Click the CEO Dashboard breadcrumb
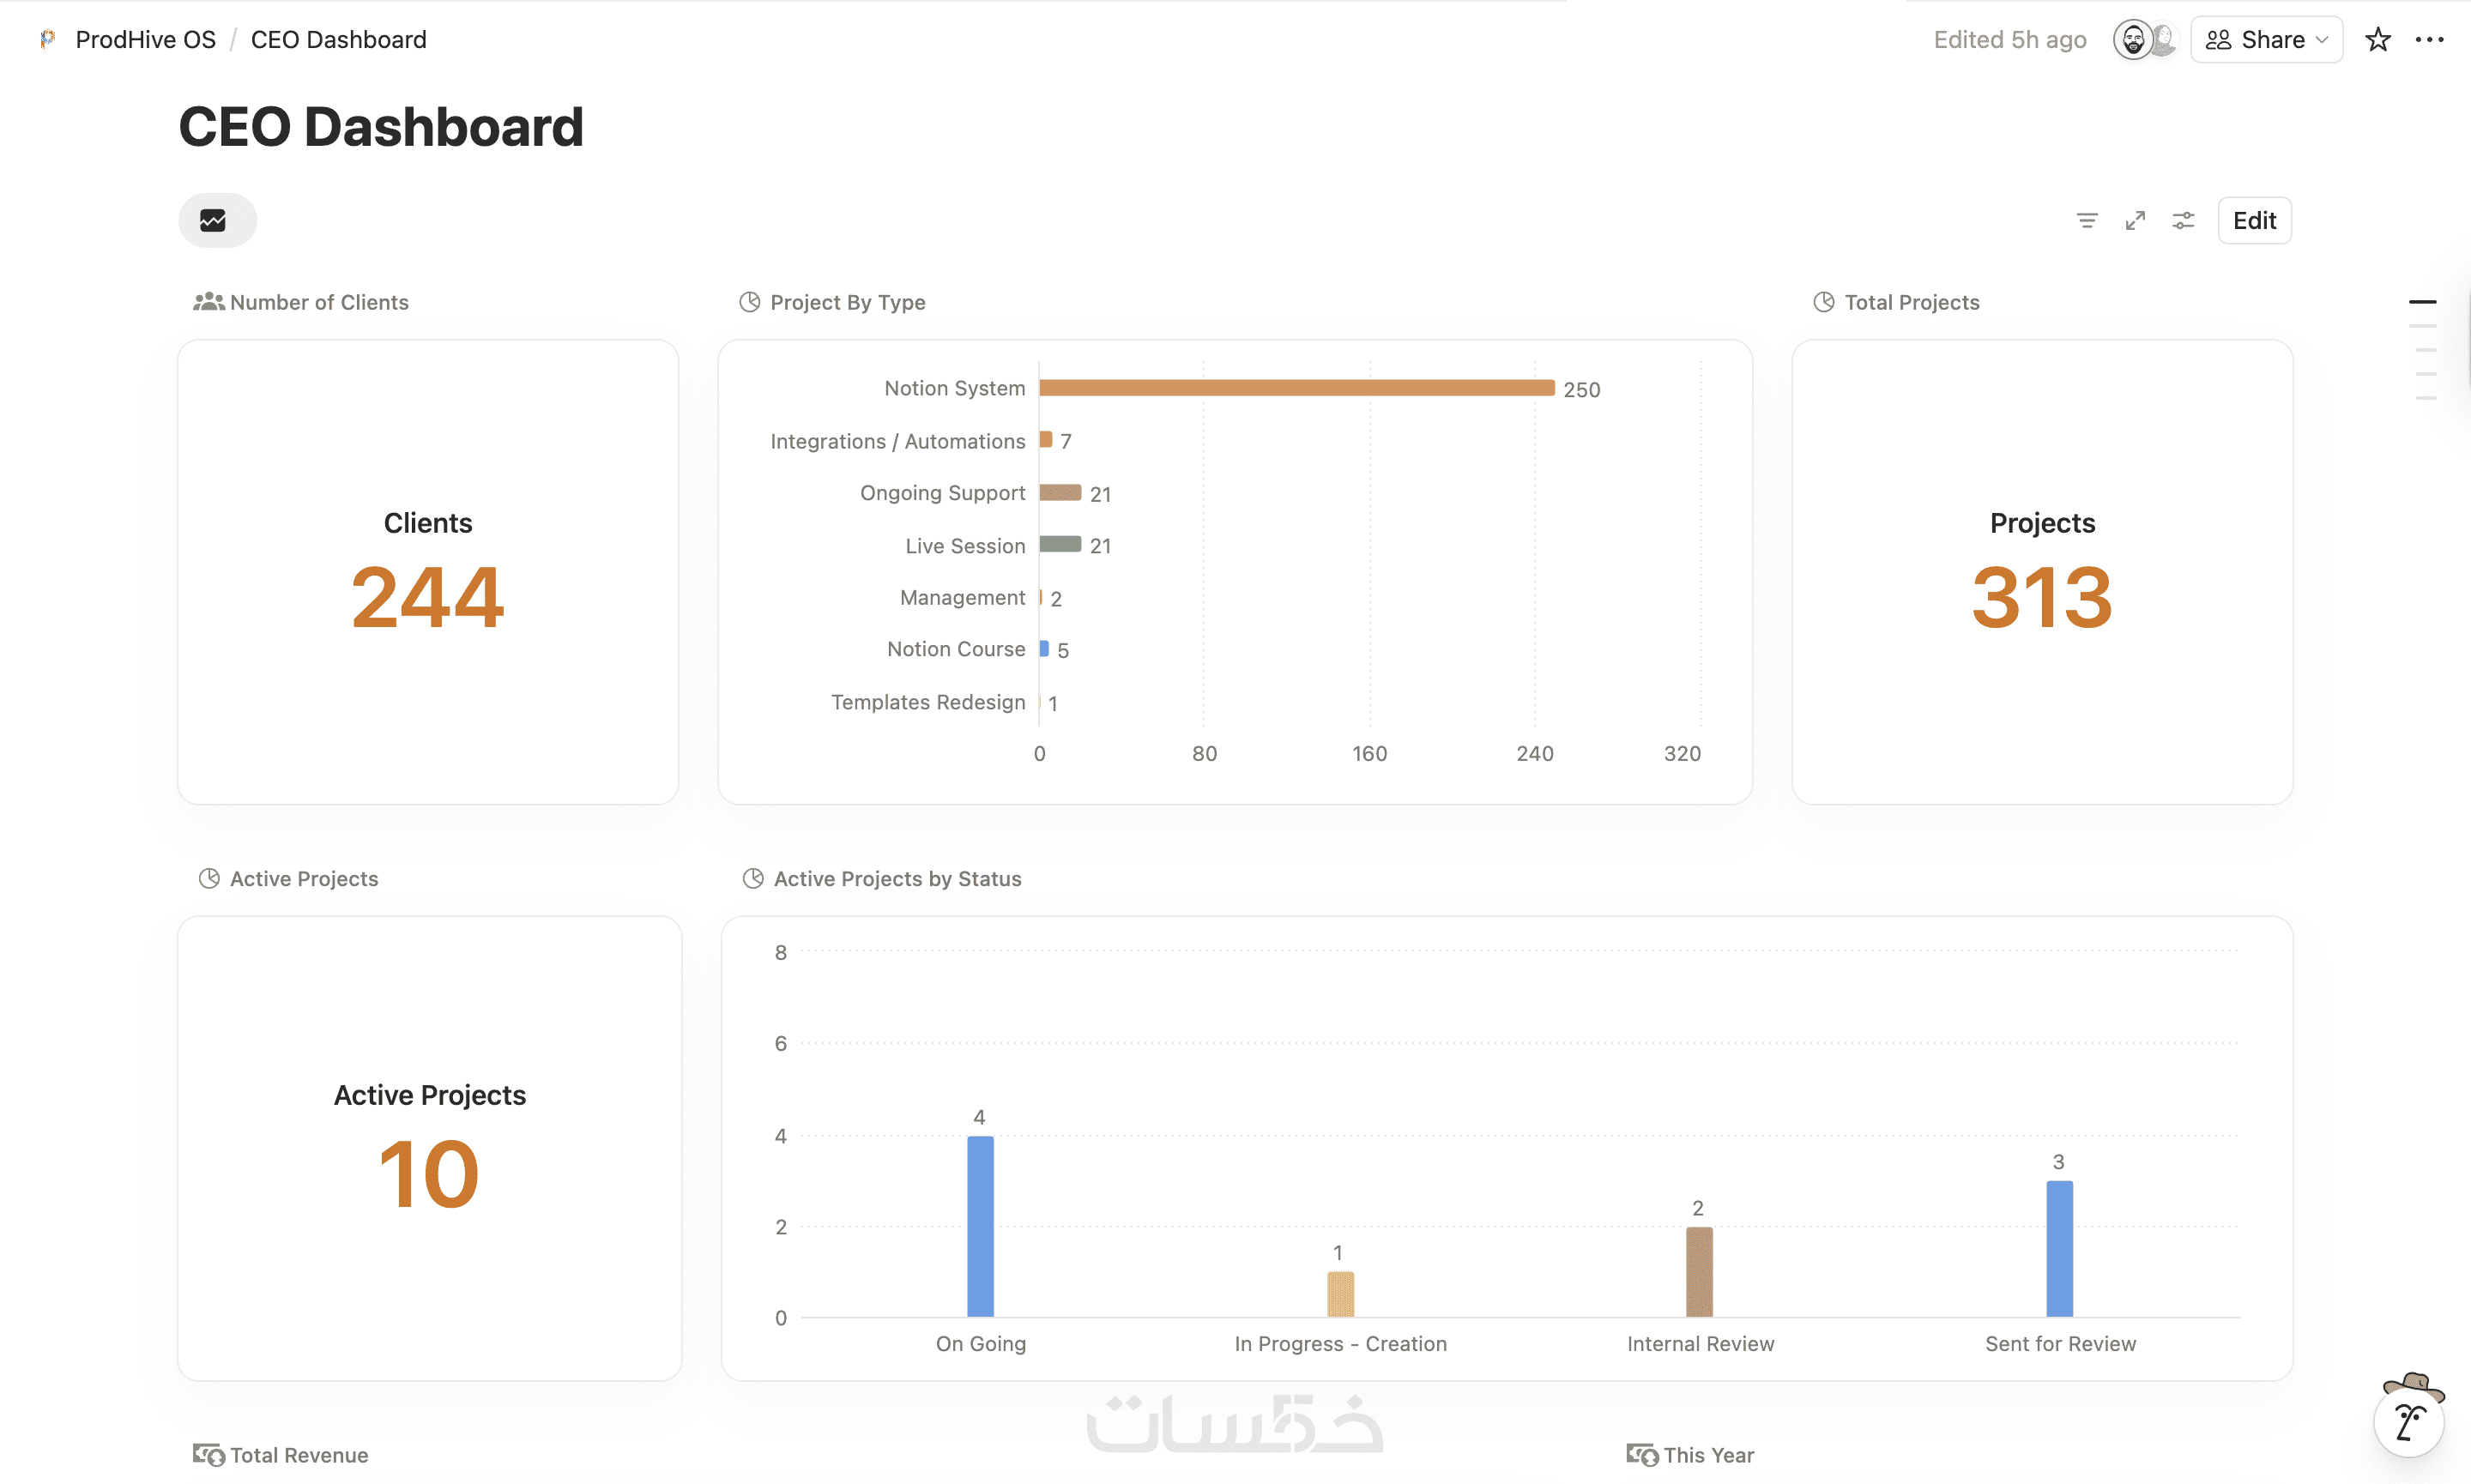This screenshot has width=2471, height=1484. [338, 40]
